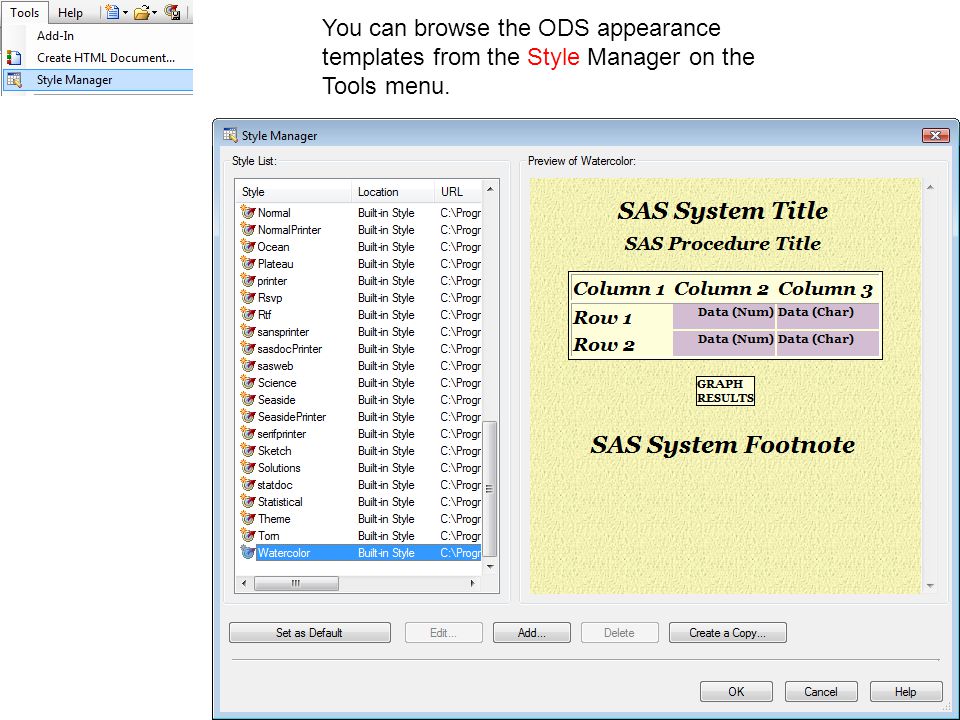Confirm the dialog with OK
Image resolution: width=960 pixels, height=720 pixels.
coord(736,691)
